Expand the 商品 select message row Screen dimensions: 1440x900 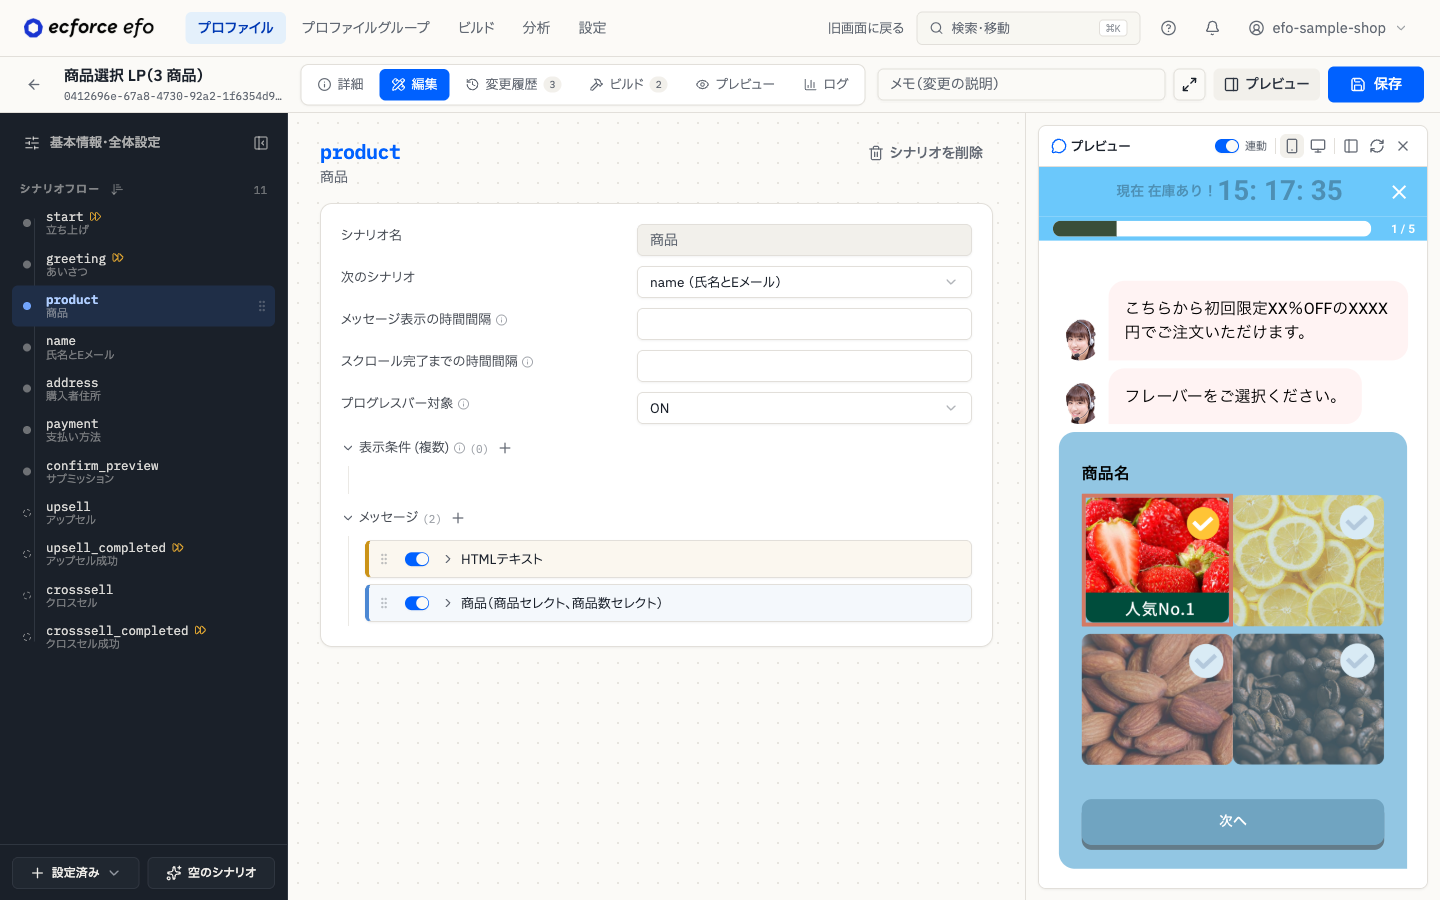click(x=448, y=603)
